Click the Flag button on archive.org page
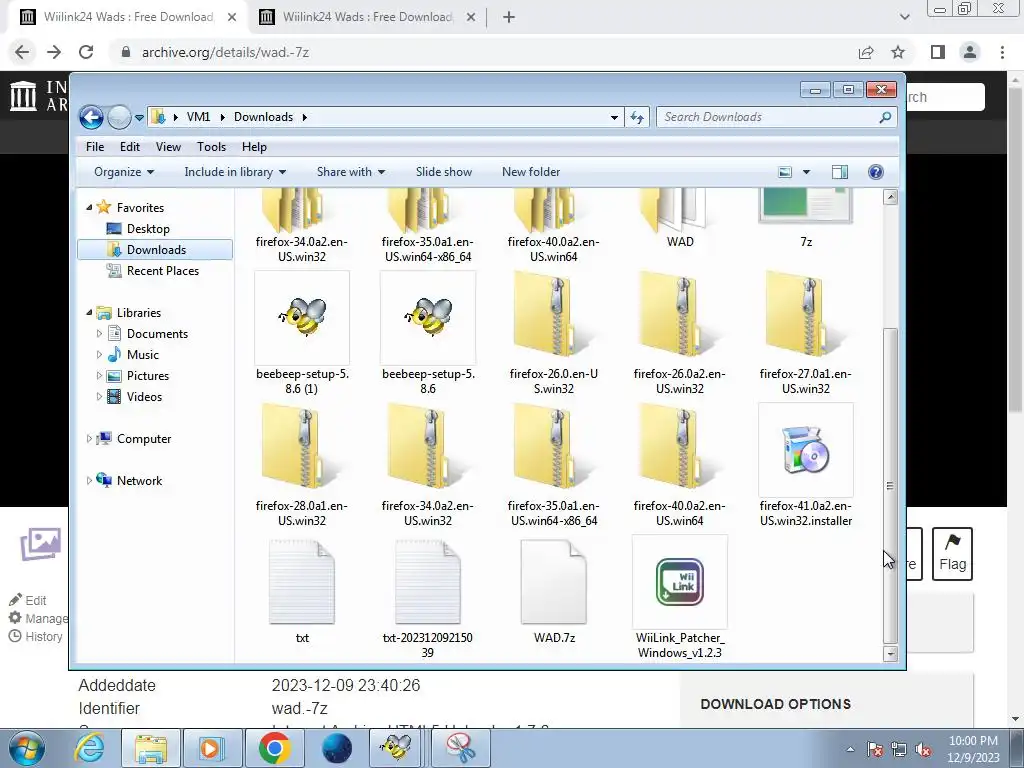 (x=952, y=553)
